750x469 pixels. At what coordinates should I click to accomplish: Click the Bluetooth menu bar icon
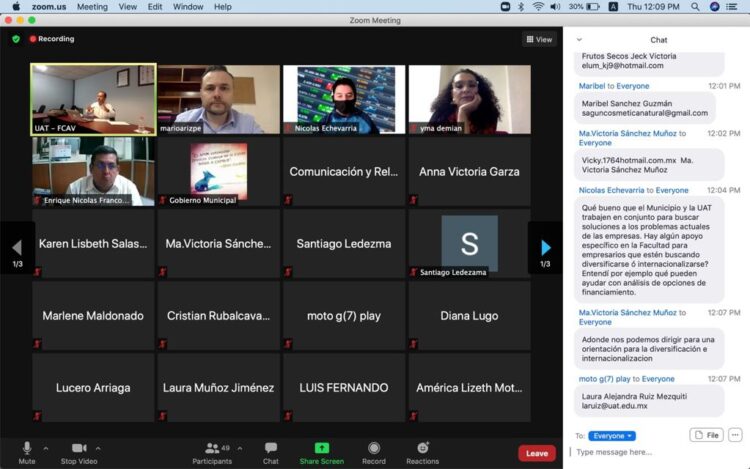pyautogui.click(x=521, y=7)
